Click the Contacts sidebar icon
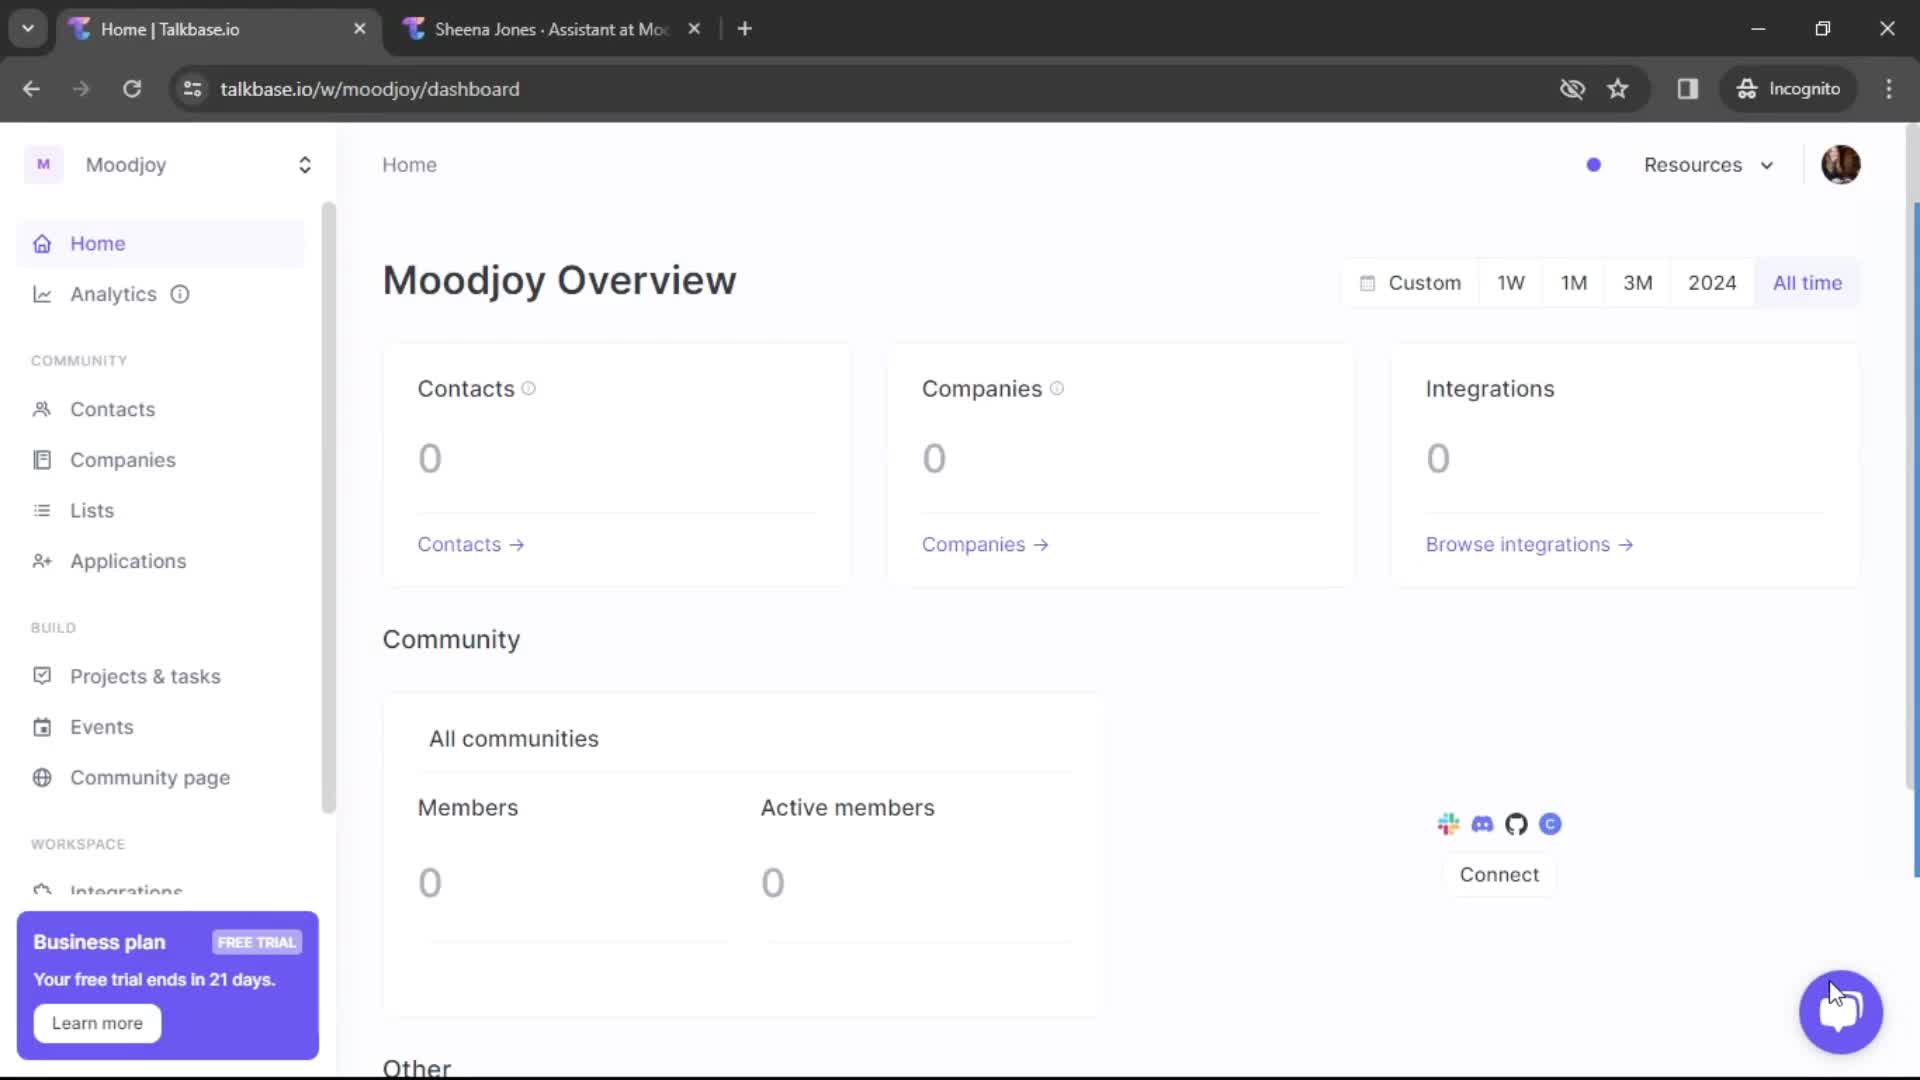The width and height of the screenshot is (1920, 1080). pos(41,409)
